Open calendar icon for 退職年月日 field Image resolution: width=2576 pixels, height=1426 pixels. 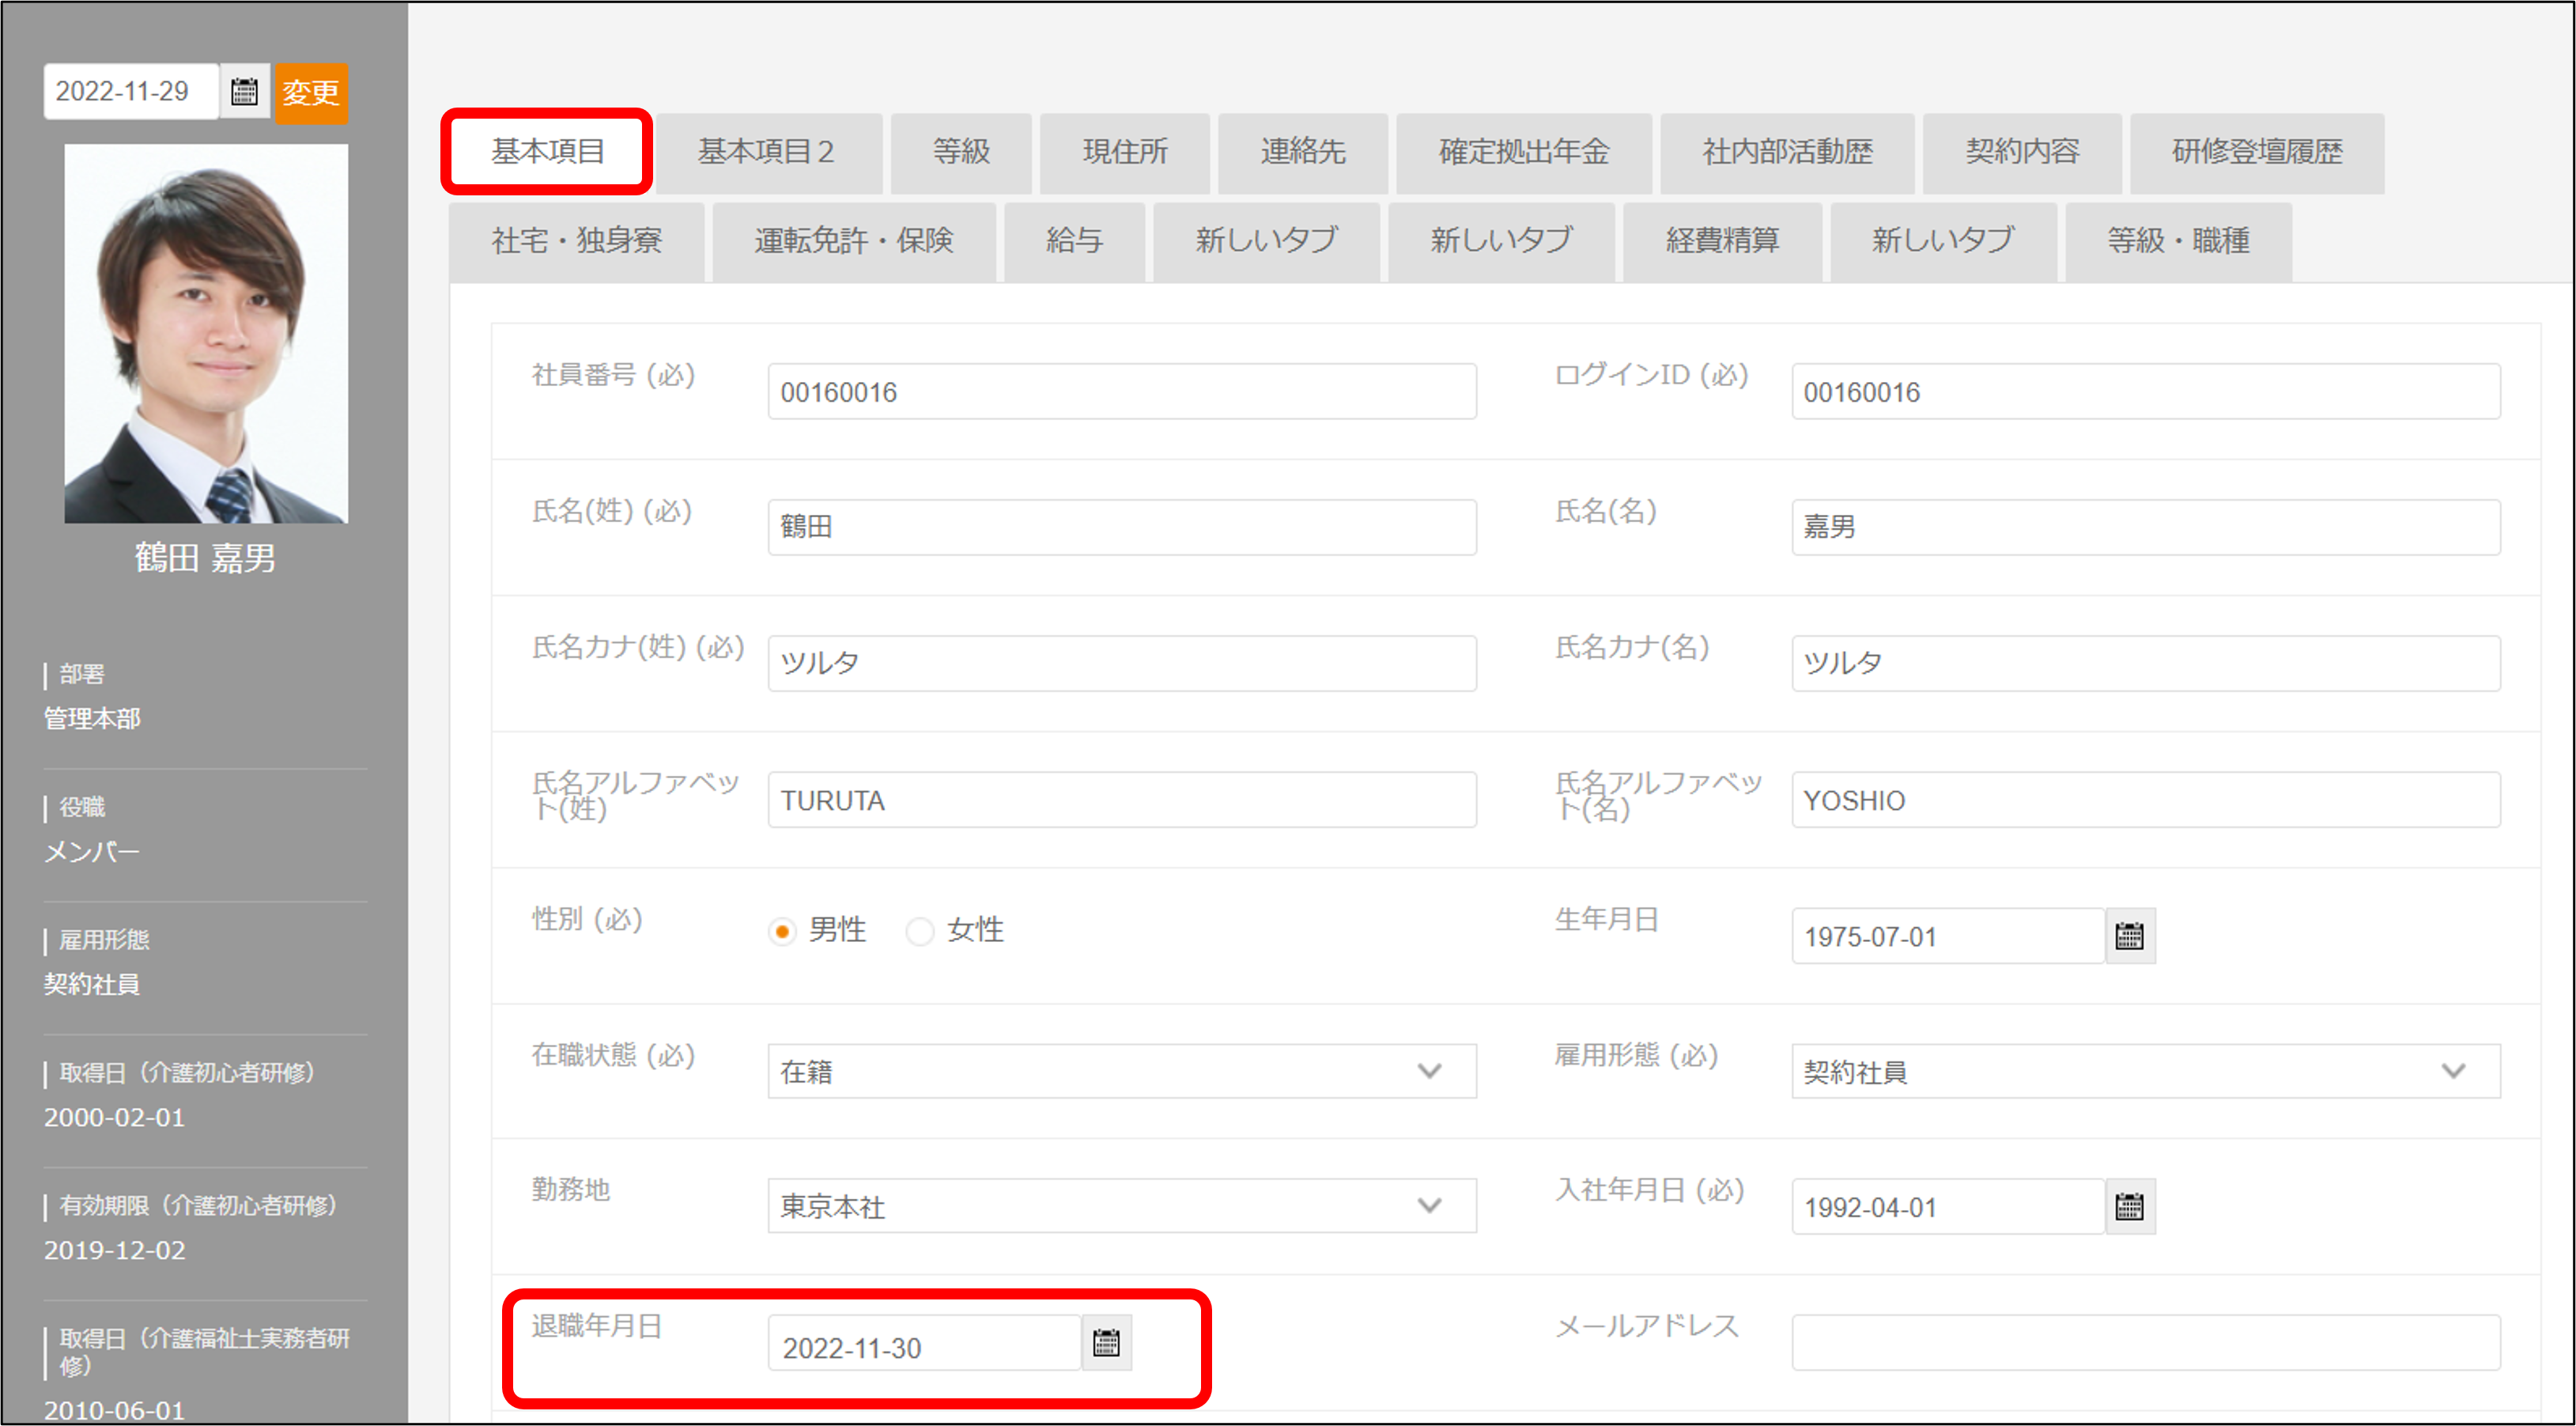[x=1106, y=1343]
